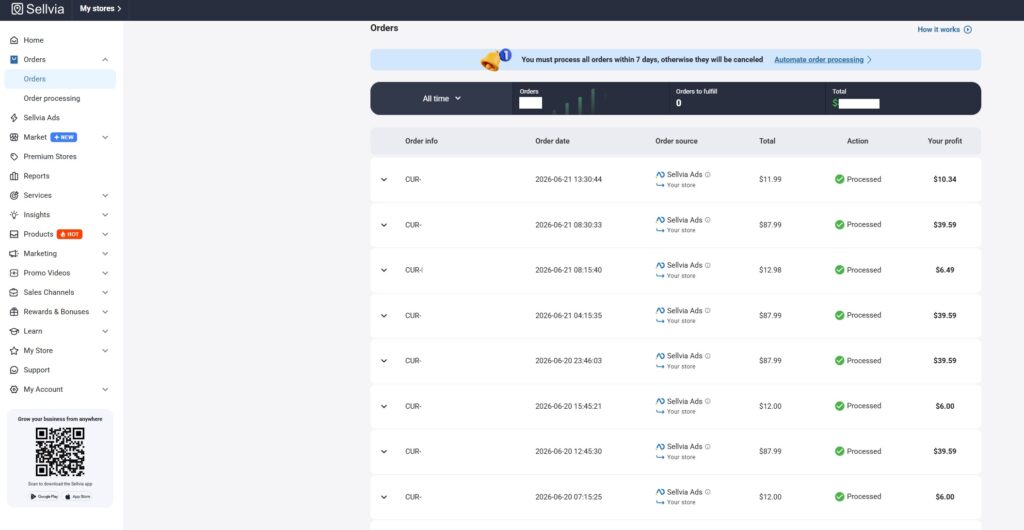Viewport: 1024px width, 530px height.
Task: Open the All time period dropdown
Action: pyautogui.click(x=441, y=99)
